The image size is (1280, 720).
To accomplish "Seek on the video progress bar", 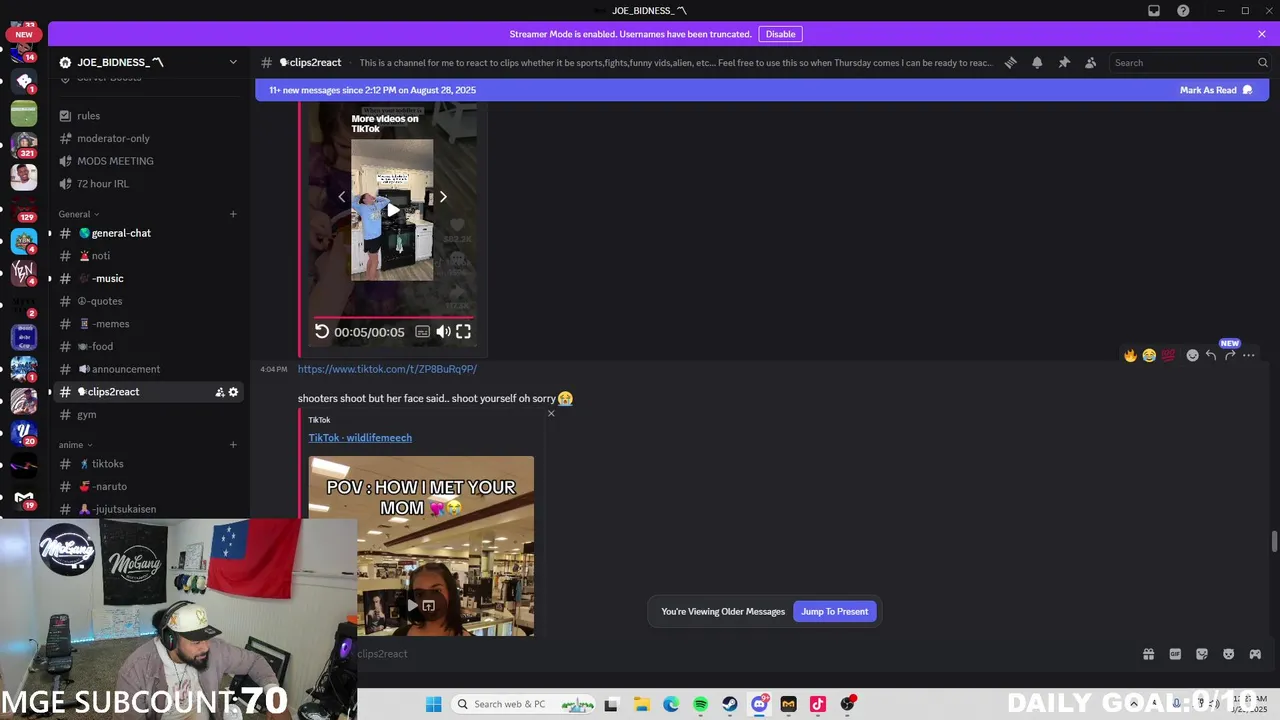I will click(x=393, y=317).
